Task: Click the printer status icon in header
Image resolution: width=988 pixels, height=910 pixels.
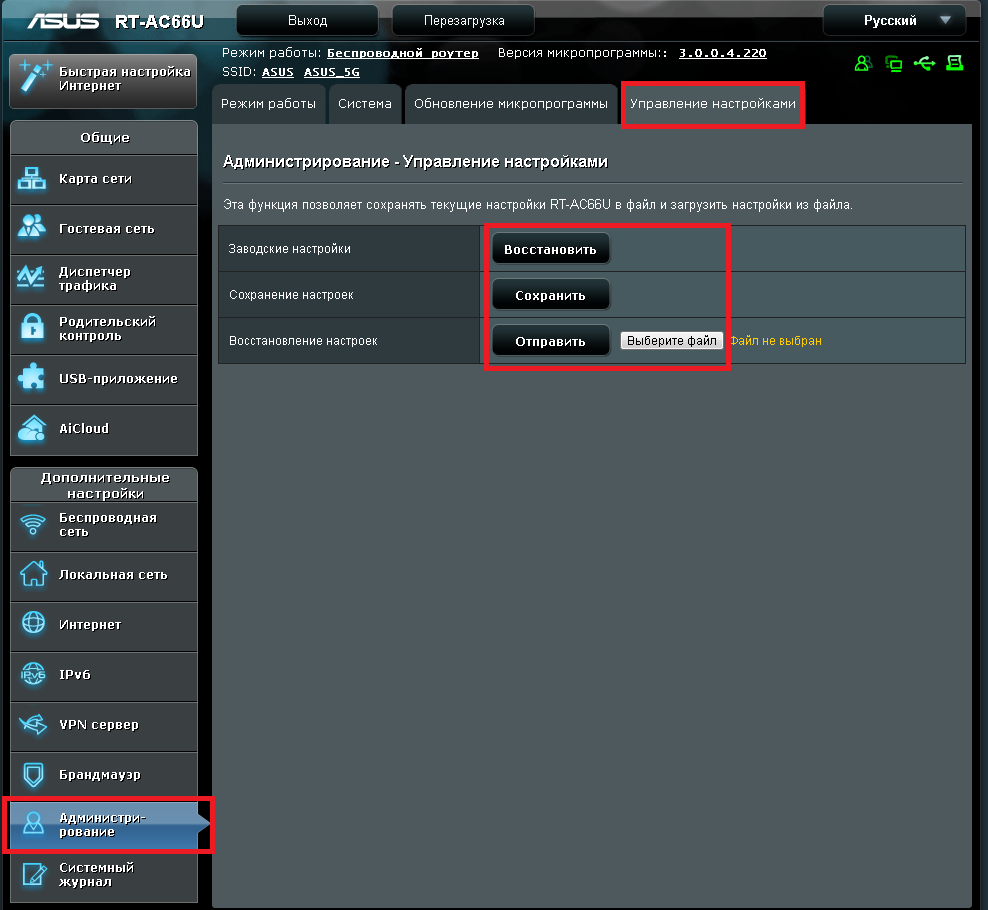Action: coord(954,63)
